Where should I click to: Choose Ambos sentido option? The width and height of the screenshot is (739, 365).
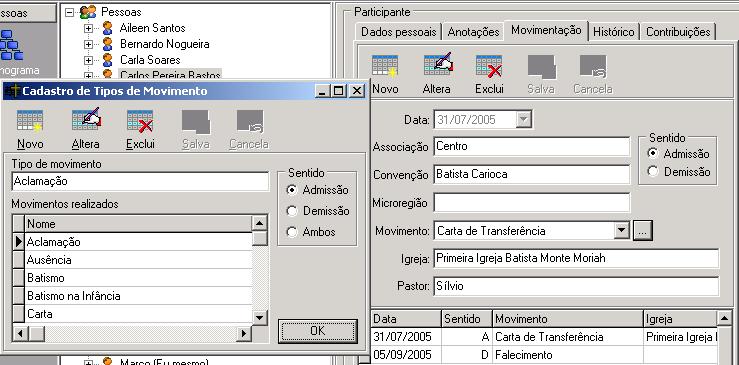click(x=292, y=232)
